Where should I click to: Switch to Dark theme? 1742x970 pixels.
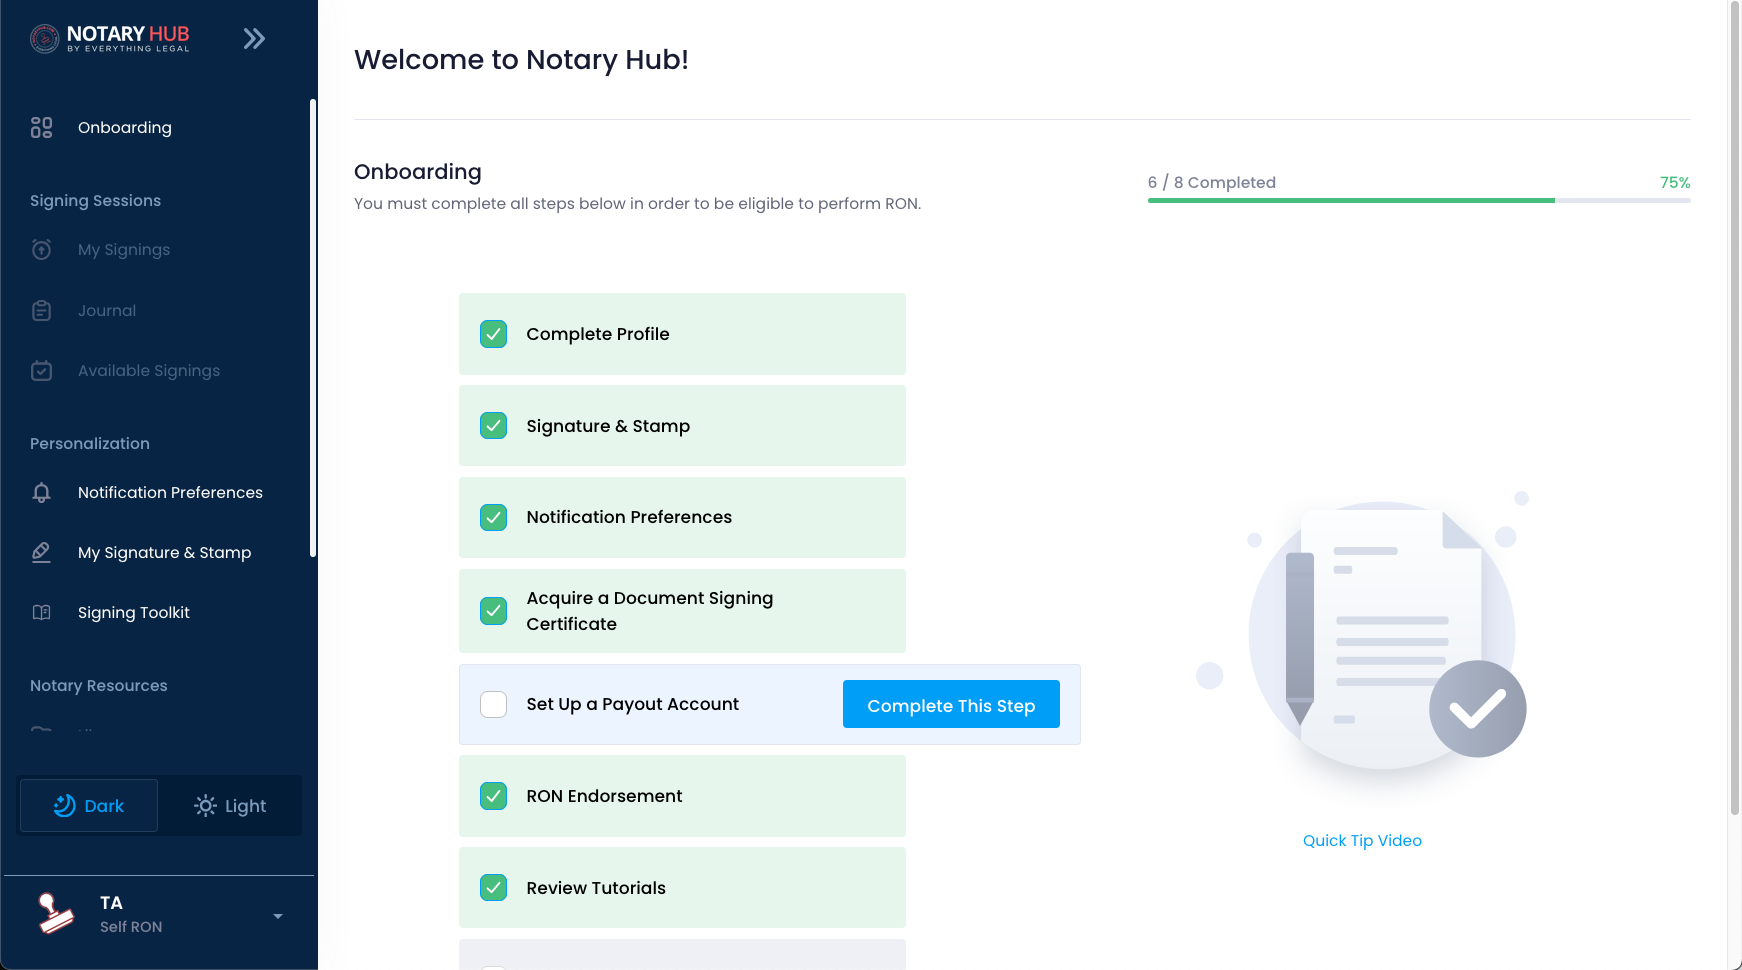pyautogui.click(x=89, y=806)
